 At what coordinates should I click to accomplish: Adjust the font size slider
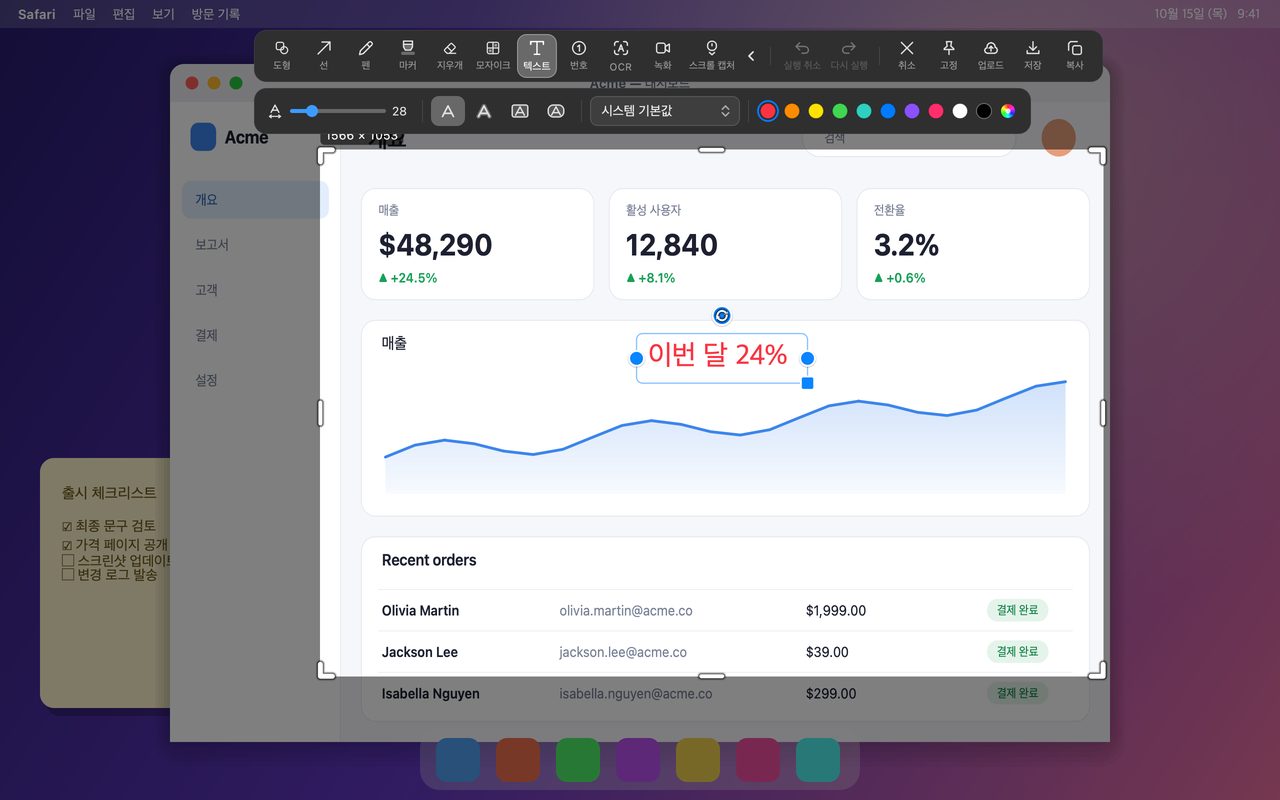338,111
